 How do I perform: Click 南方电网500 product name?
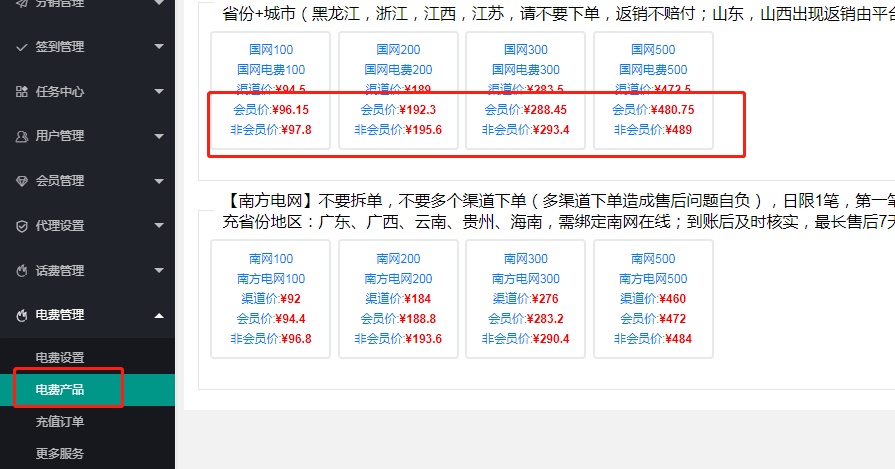pos(653,278)
